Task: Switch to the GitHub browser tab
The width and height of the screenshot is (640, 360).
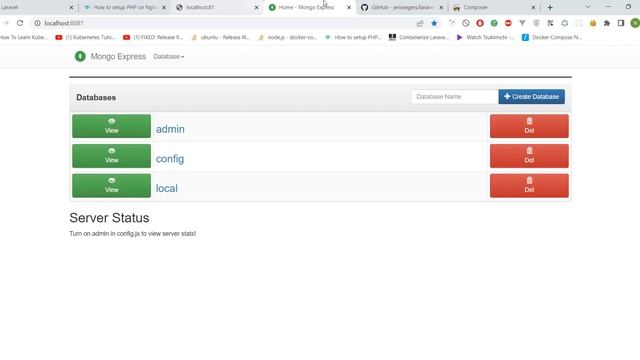Action: pos(402,7)
